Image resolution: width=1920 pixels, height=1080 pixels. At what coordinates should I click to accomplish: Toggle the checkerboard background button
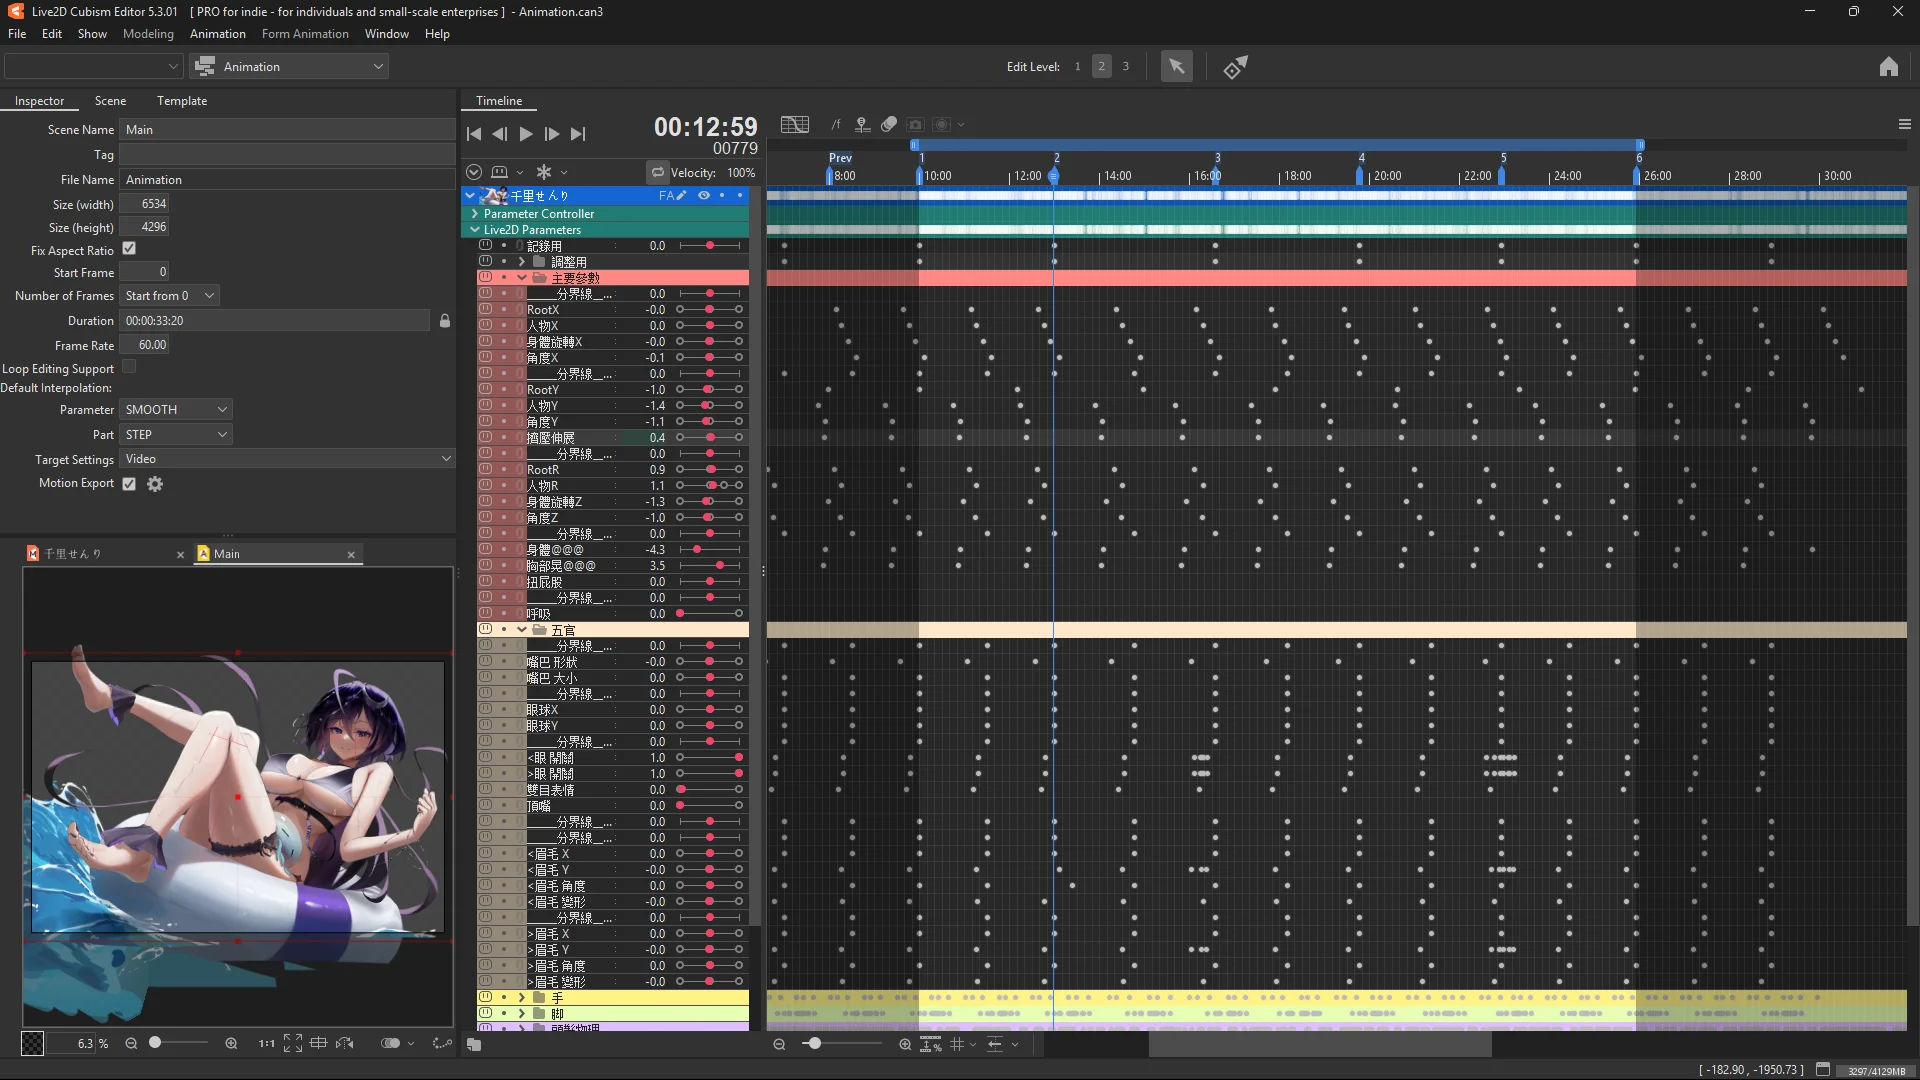click(x=33, y=1043)
